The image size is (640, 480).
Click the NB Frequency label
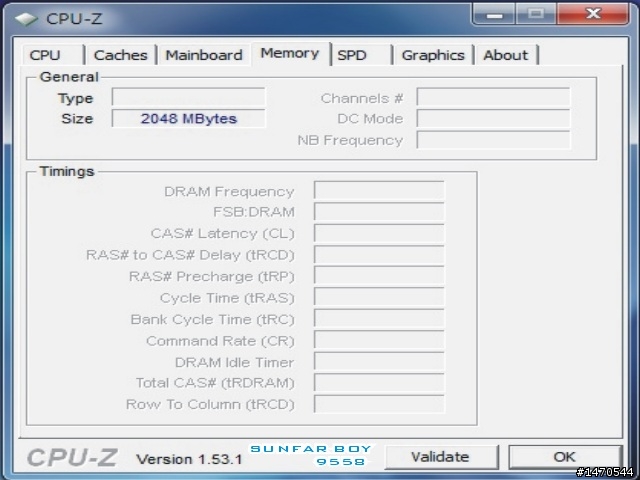point(350,140)
